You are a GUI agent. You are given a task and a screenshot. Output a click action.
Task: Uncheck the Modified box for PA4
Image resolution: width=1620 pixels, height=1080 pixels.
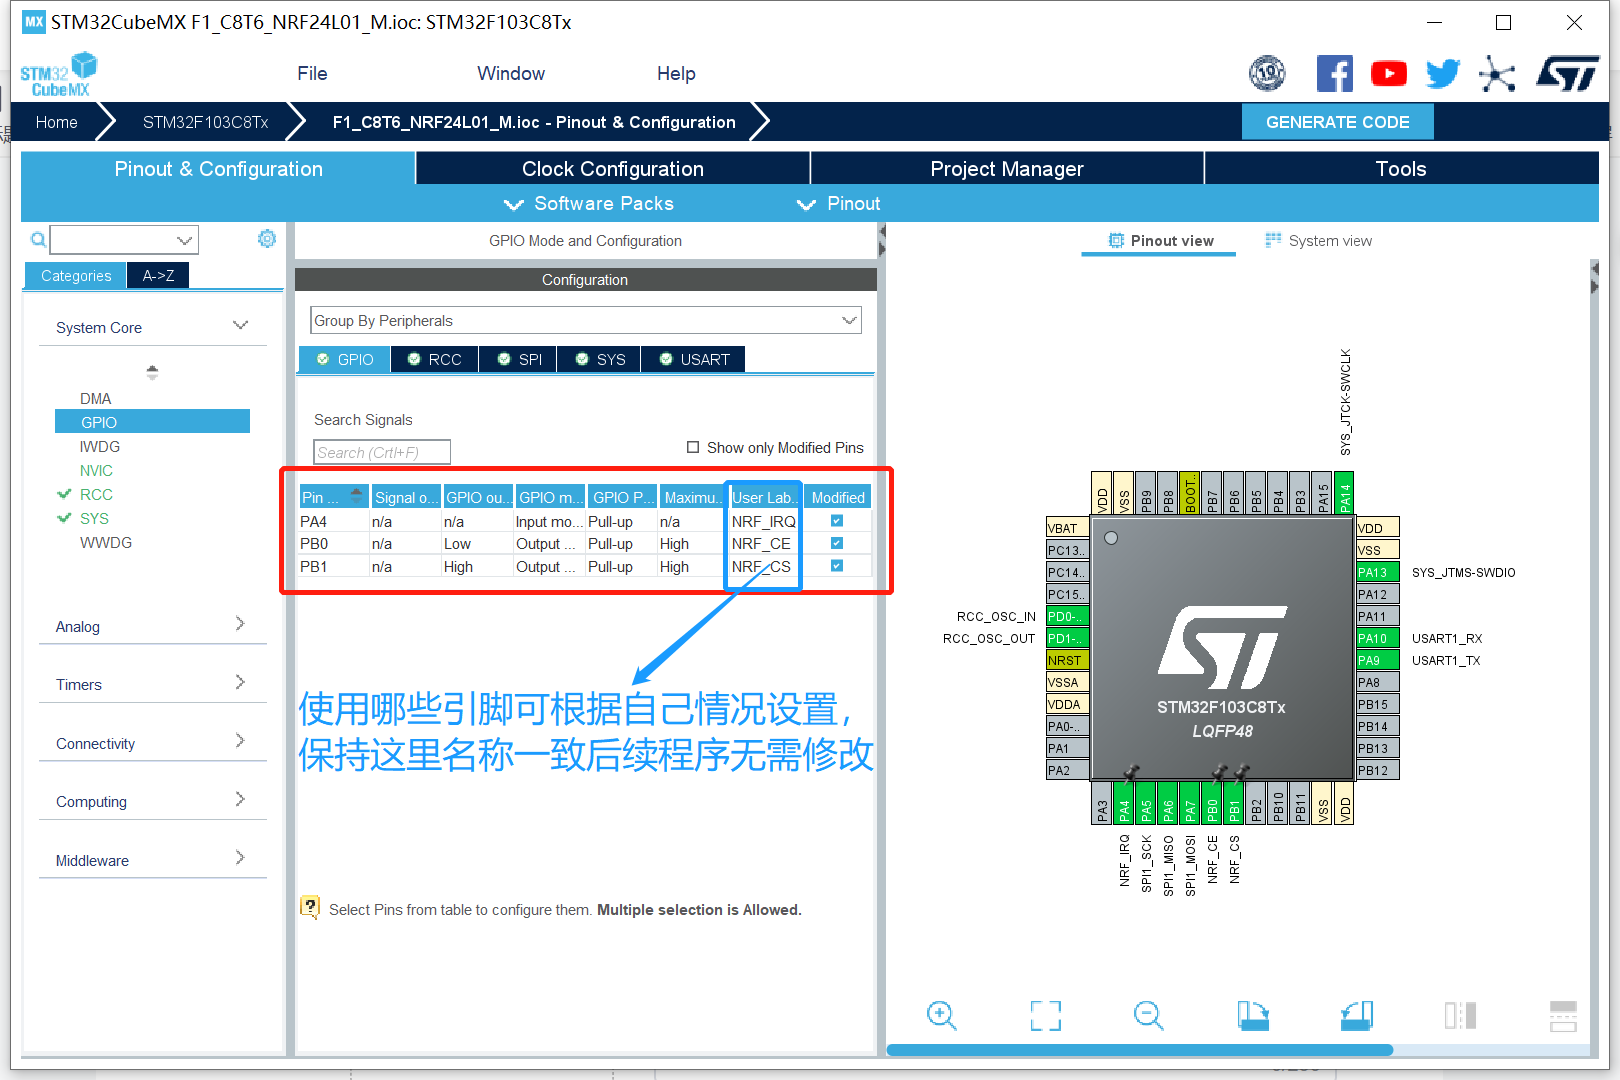click(x=836, y=520)
